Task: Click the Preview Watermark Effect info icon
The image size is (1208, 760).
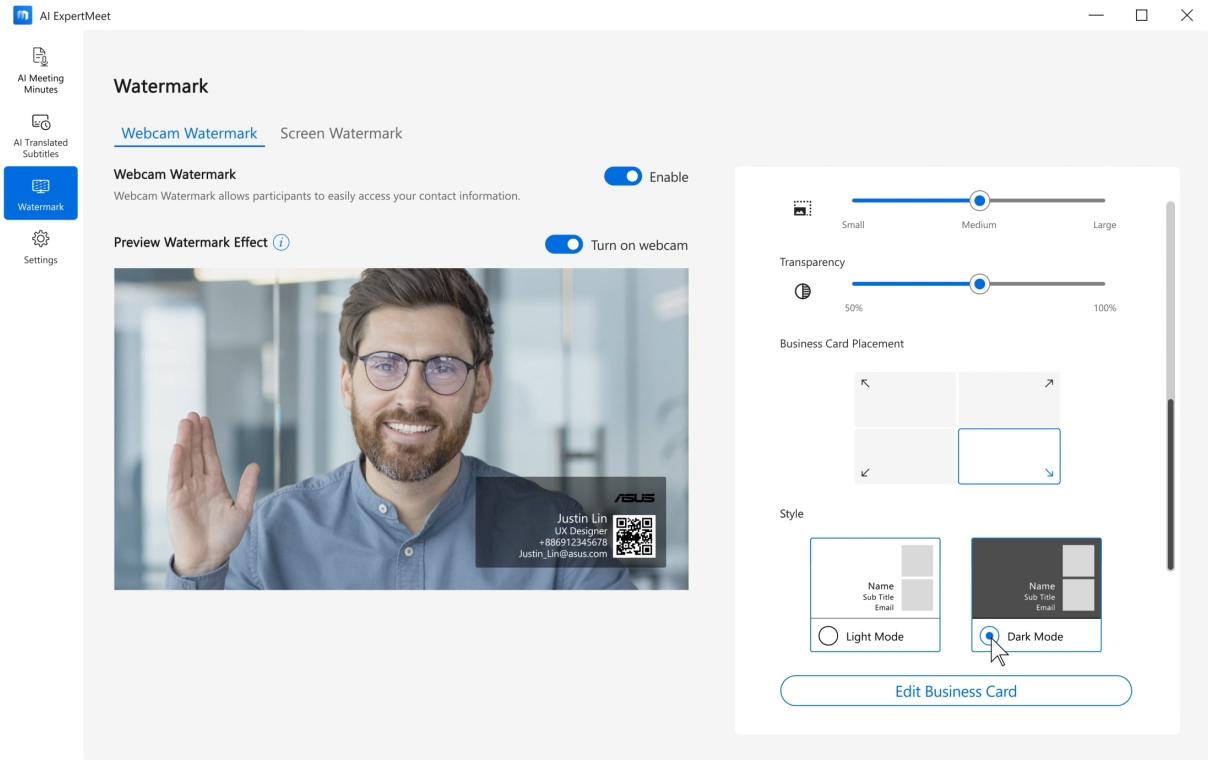Action: (x=281, y=242)
